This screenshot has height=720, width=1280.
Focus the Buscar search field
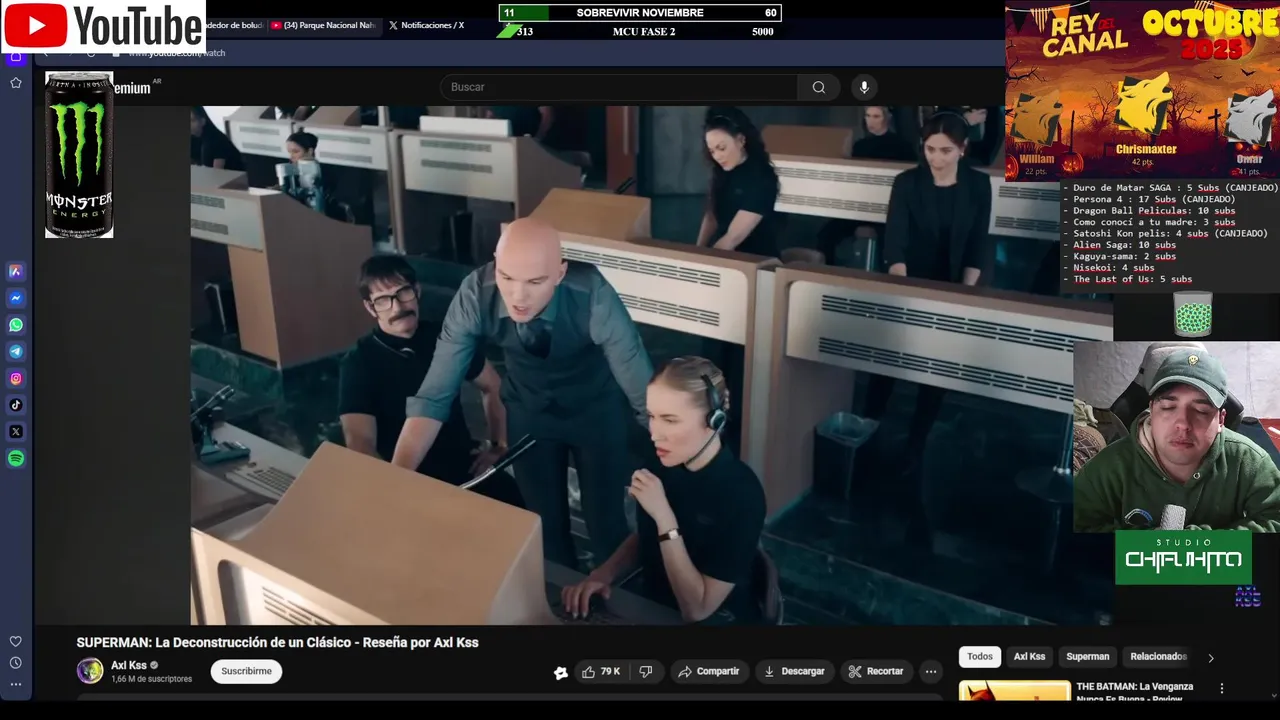(x=618, y=87)
